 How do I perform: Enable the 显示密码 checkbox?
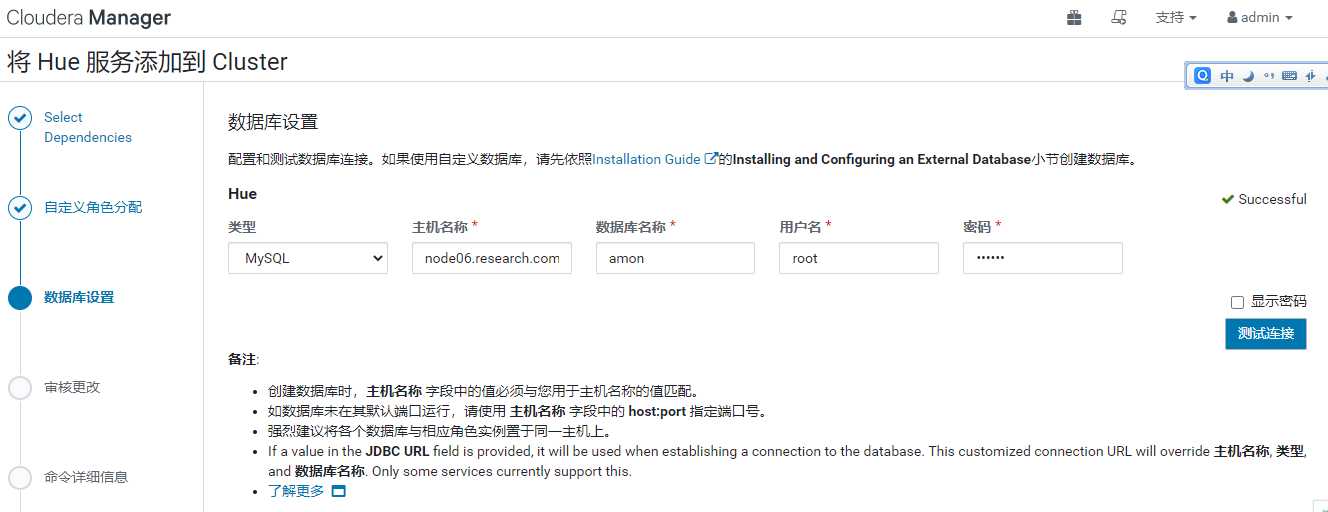point(1237,302)
